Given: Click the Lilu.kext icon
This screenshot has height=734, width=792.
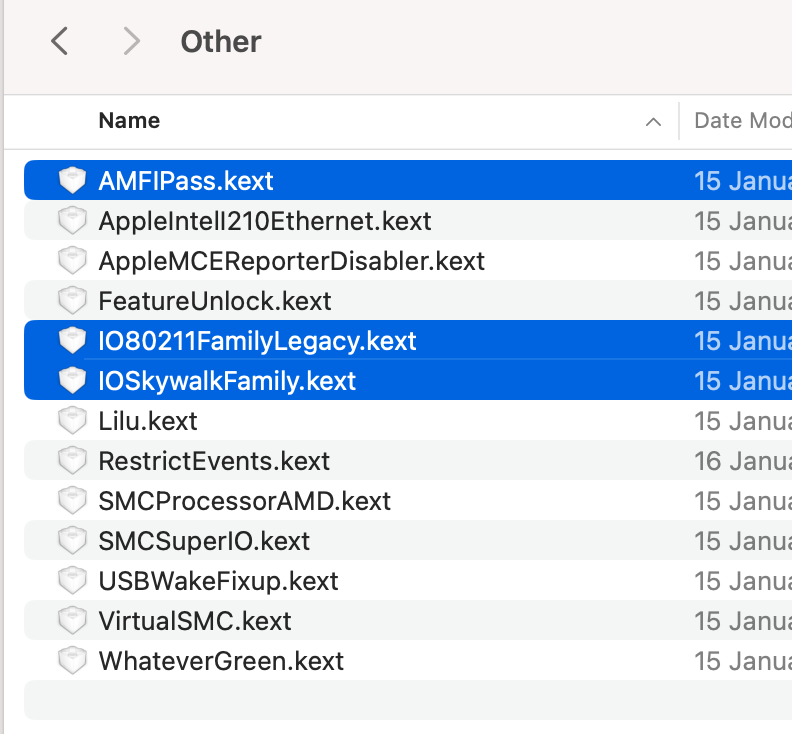Looking at the screenshot, I should click(72, 420).
